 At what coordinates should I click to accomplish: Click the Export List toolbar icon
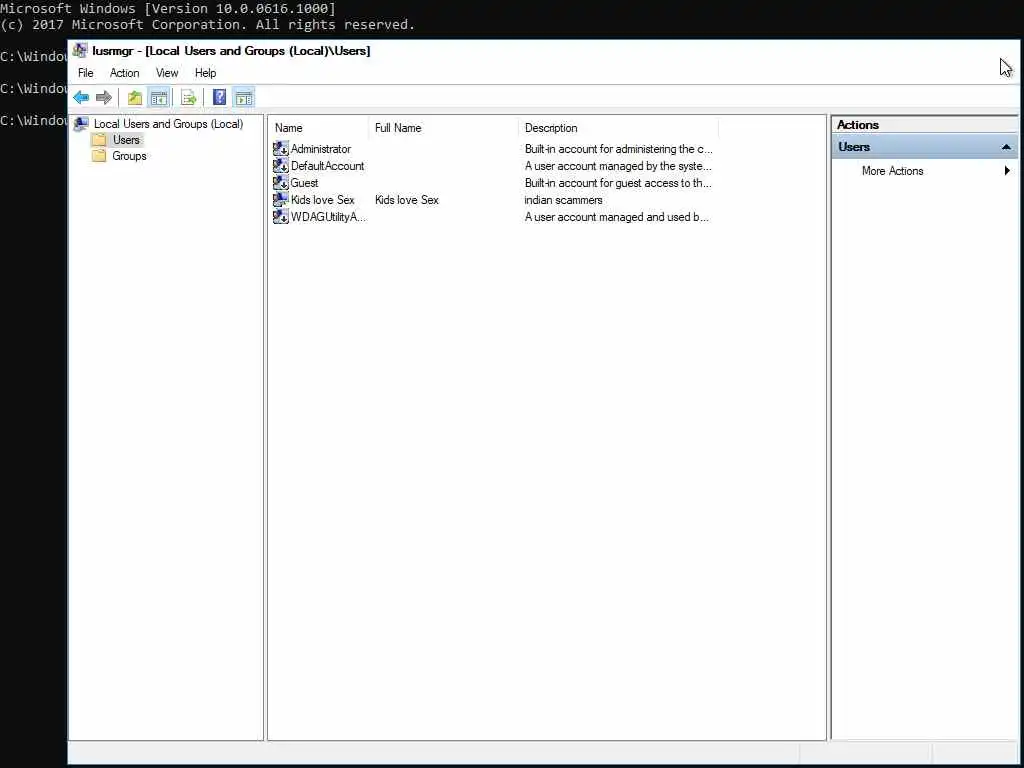point(189,98)
